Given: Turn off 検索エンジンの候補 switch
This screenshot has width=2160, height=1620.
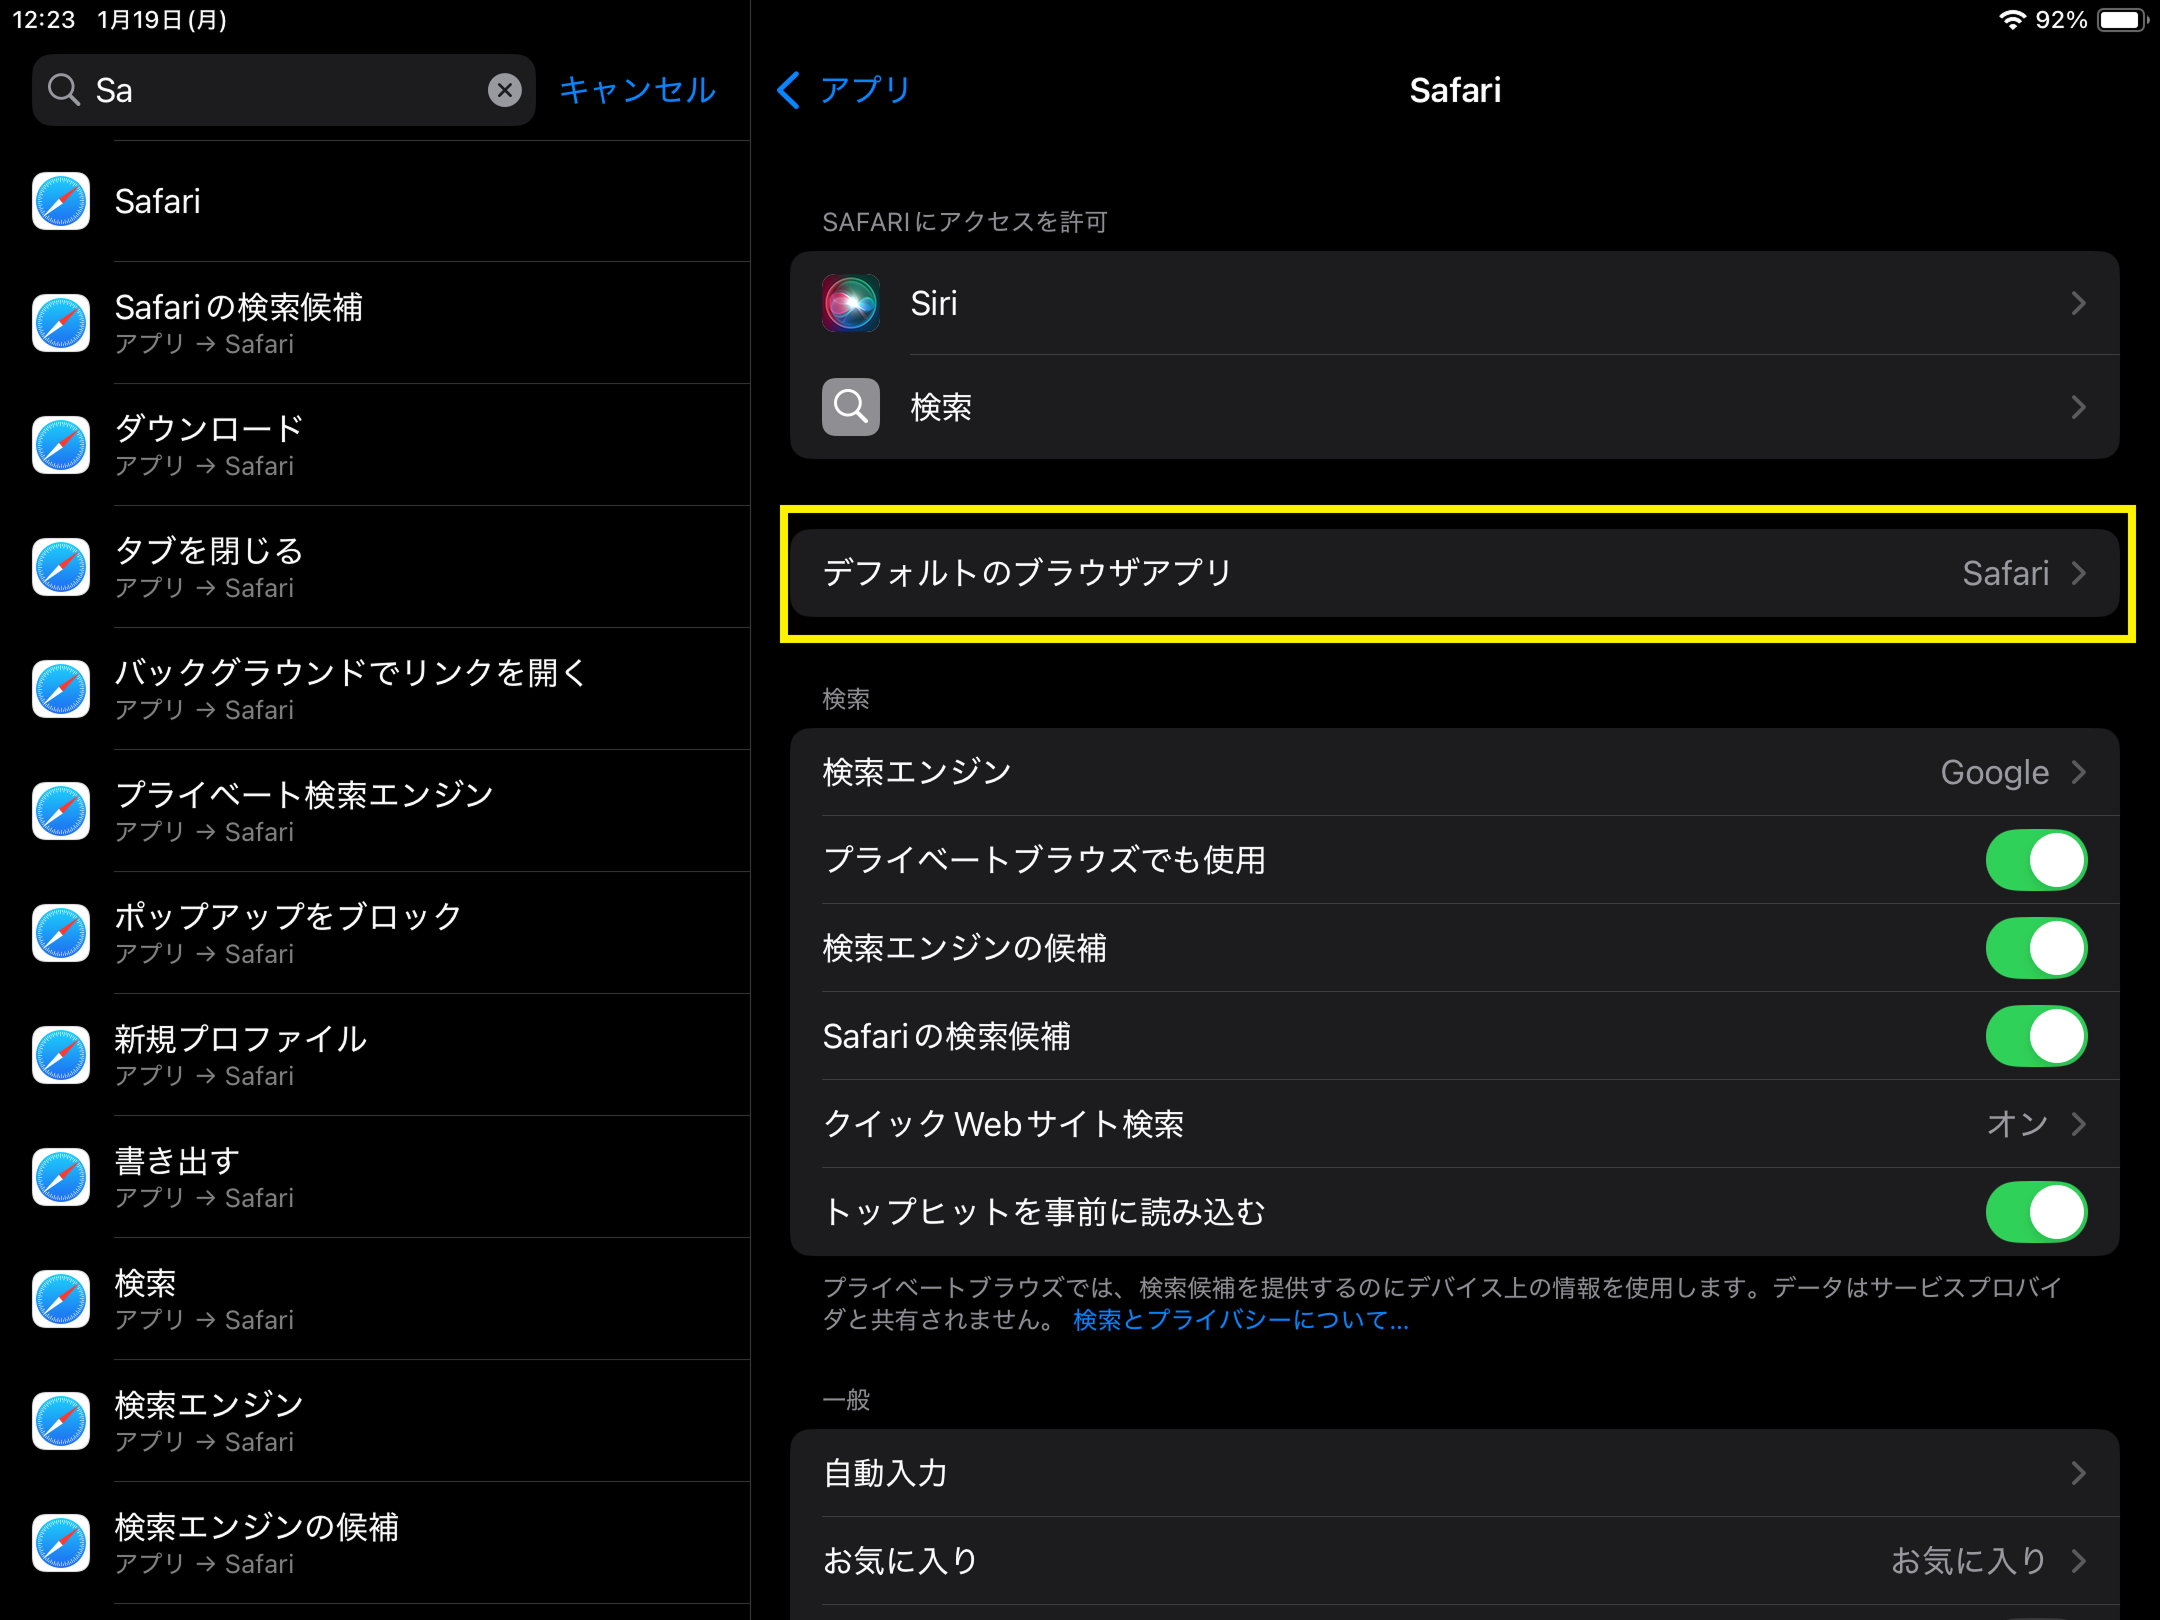Looking at the screenshot, I should click(x=2035, y=948).
